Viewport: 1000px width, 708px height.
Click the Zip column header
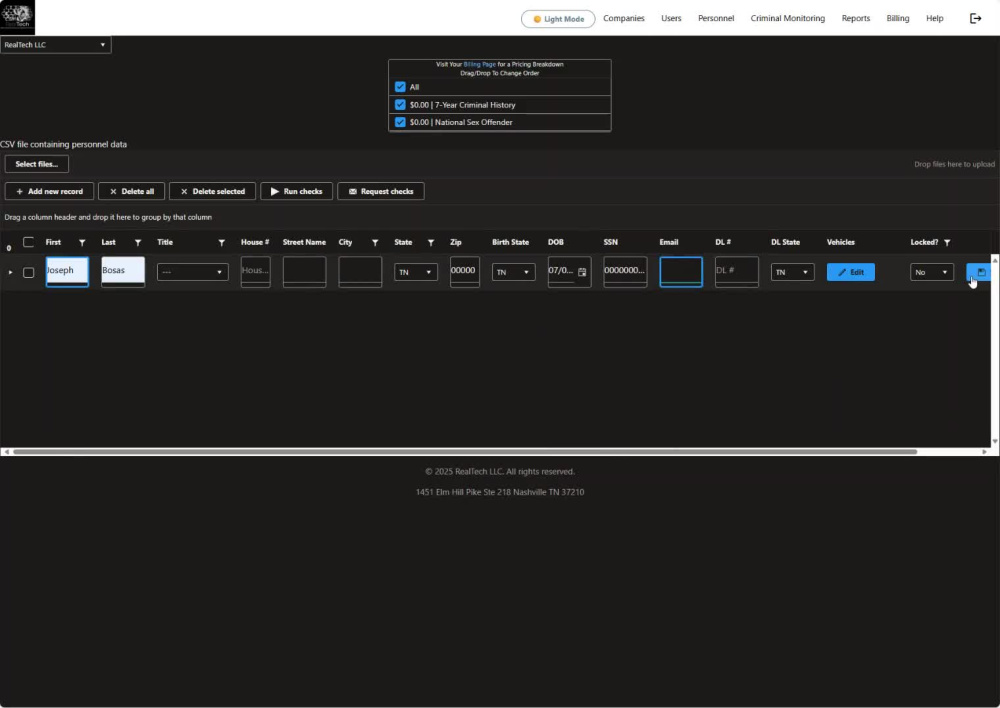coord(455,242)
